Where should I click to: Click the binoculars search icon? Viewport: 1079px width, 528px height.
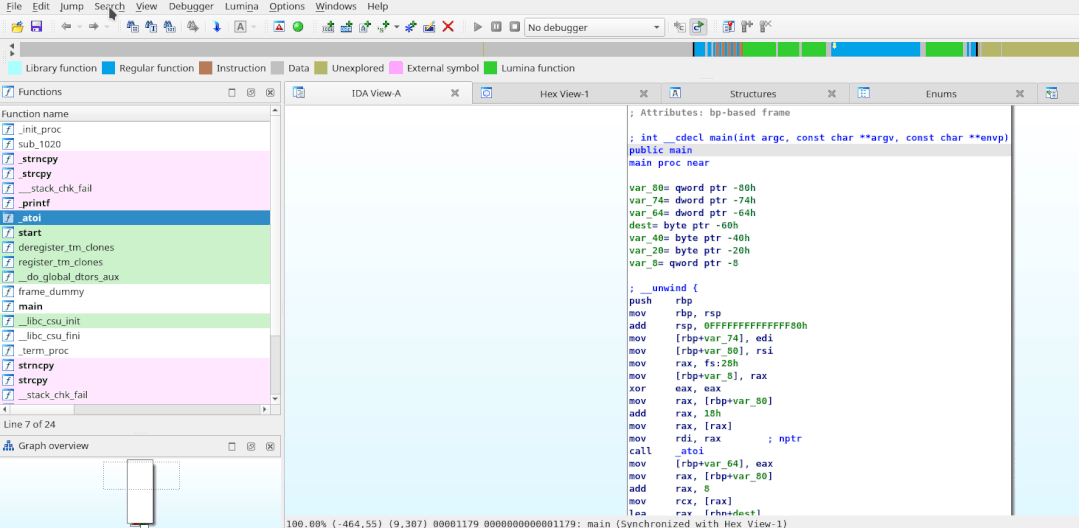click(133, 26)
